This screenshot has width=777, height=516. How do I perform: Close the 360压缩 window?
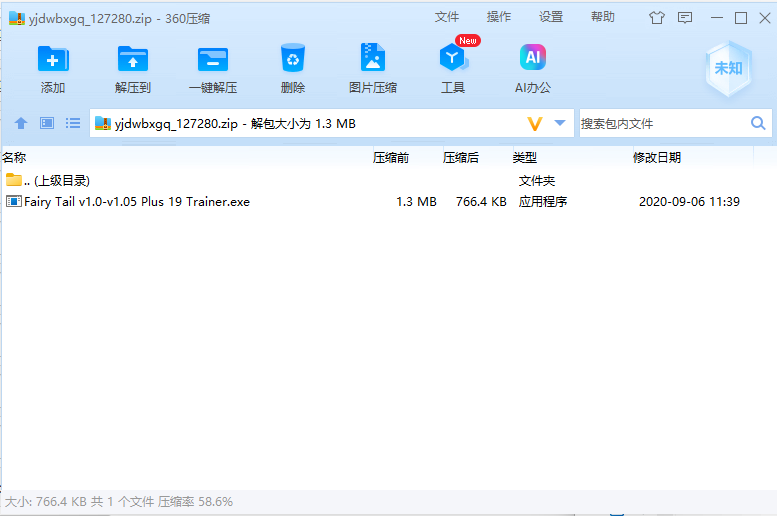(765, 18)
